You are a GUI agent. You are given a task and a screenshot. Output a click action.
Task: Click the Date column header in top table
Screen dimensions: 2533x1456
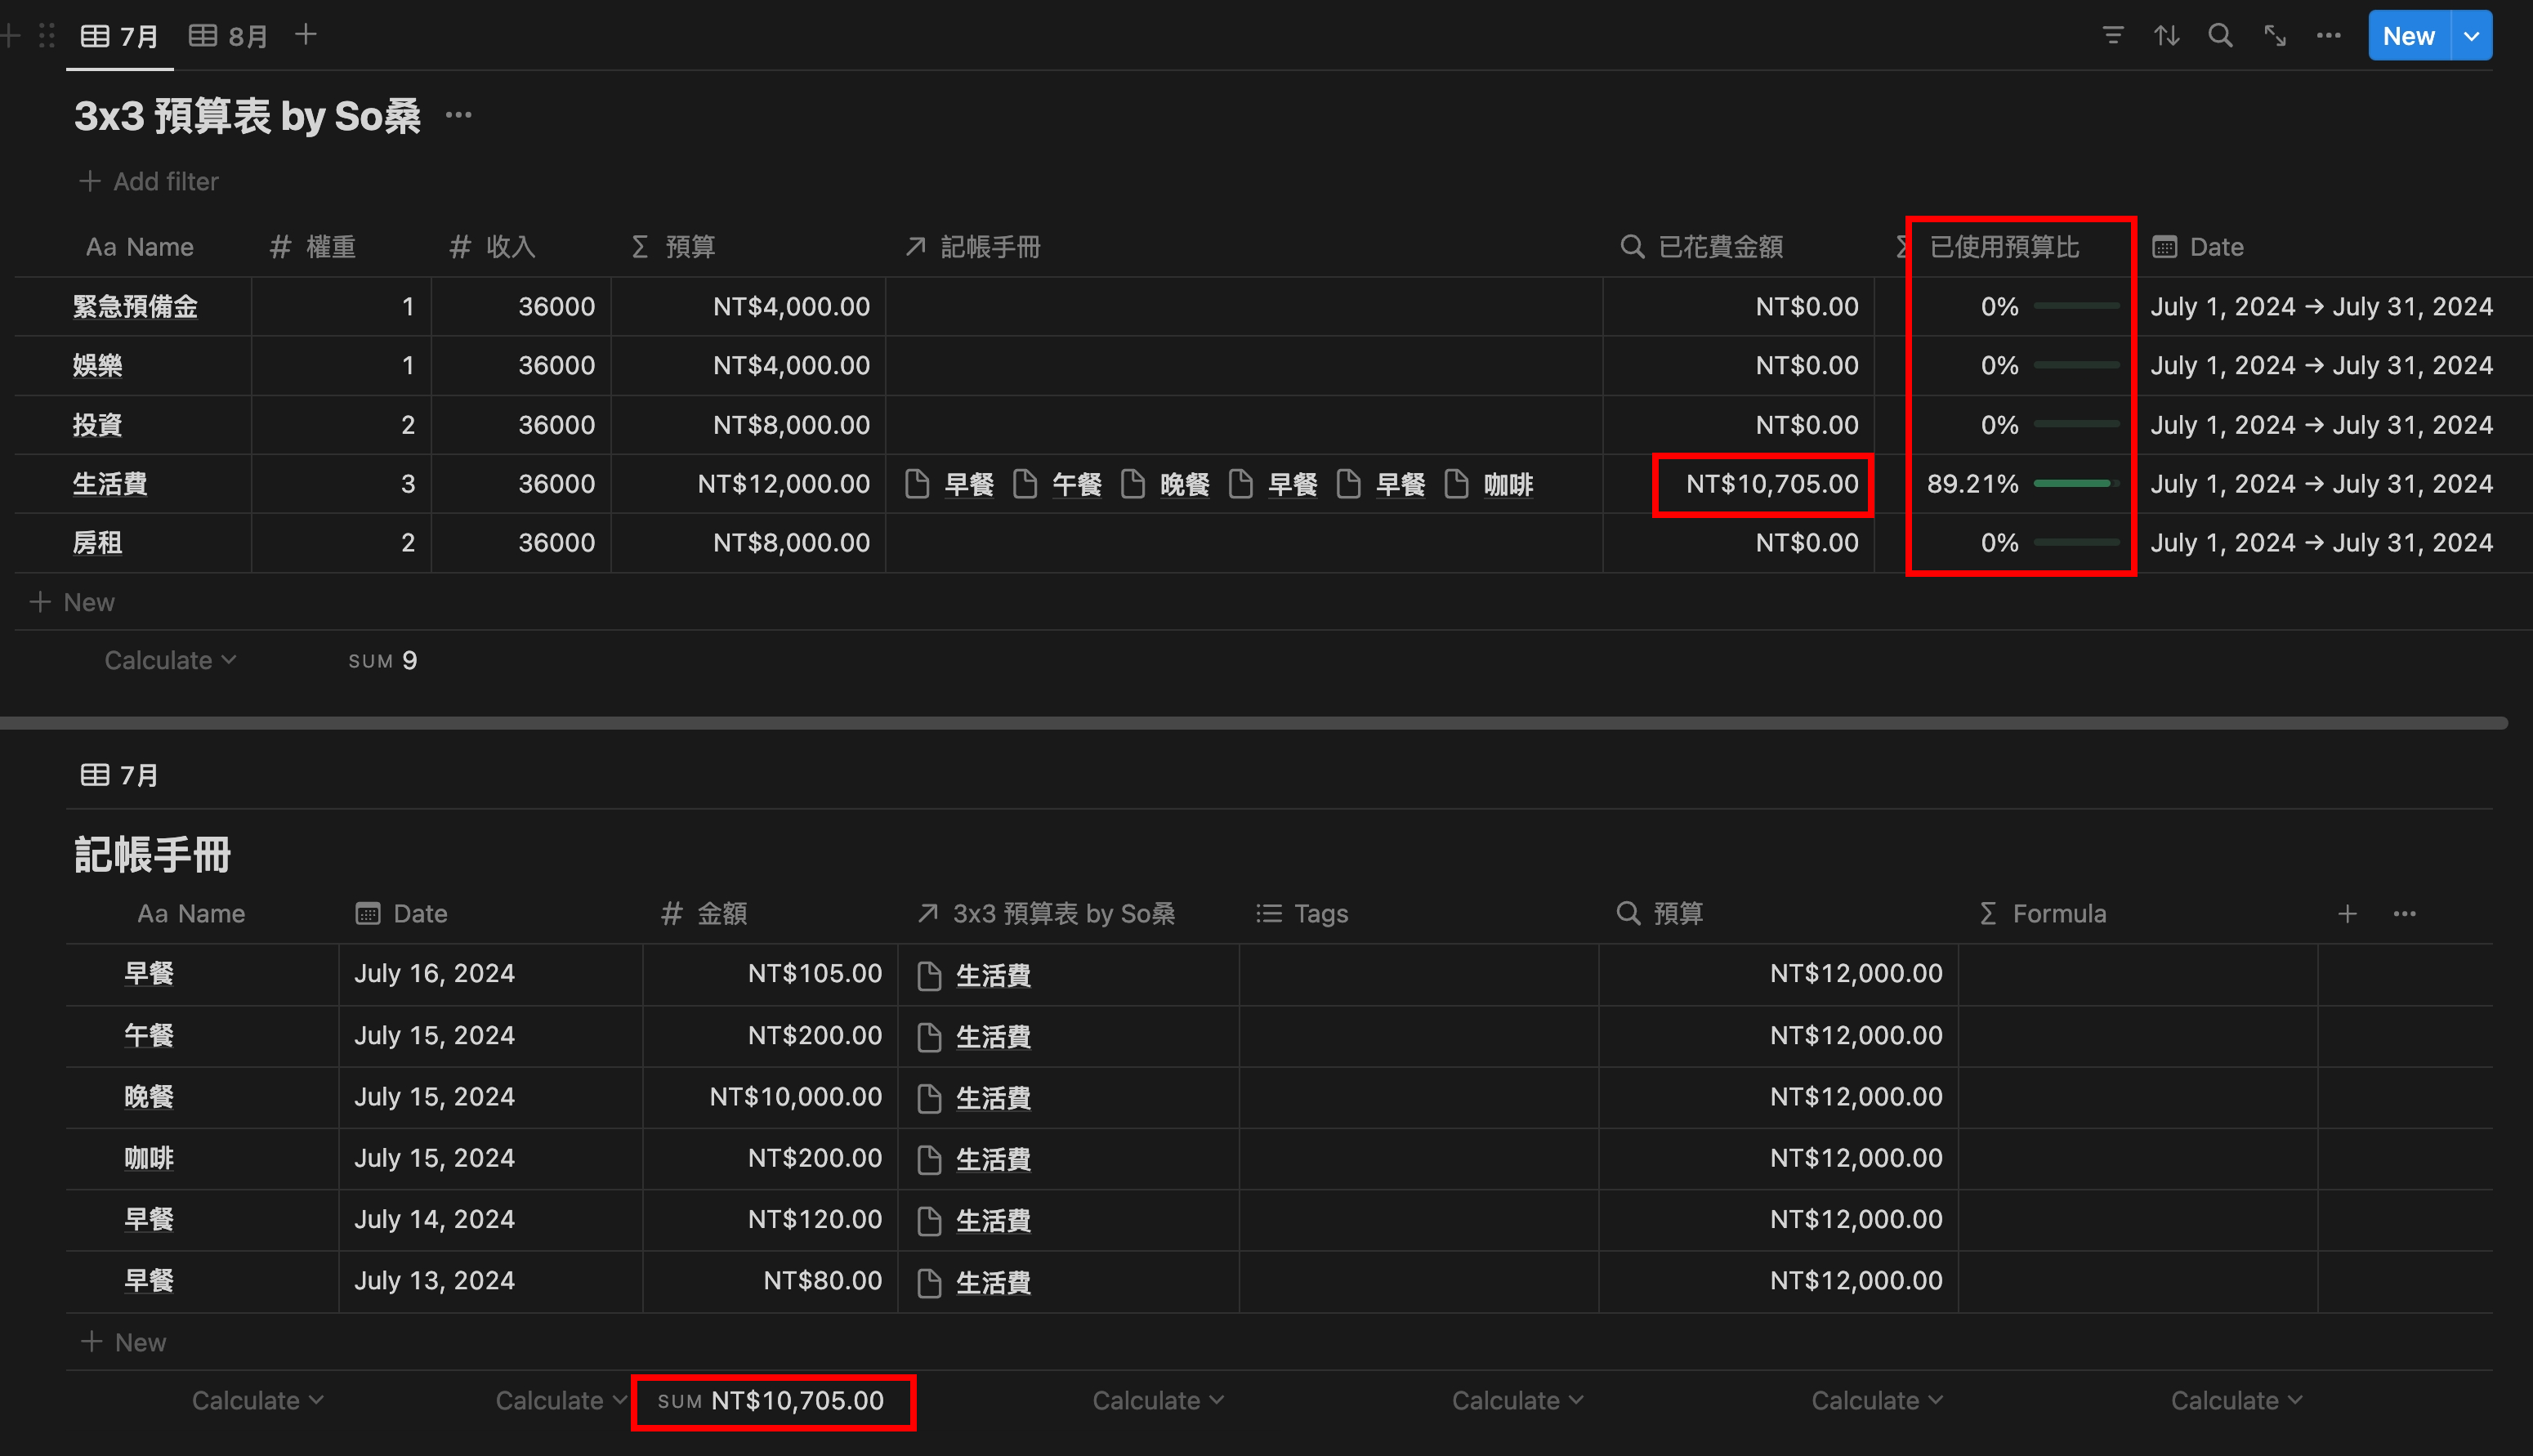2198,247
